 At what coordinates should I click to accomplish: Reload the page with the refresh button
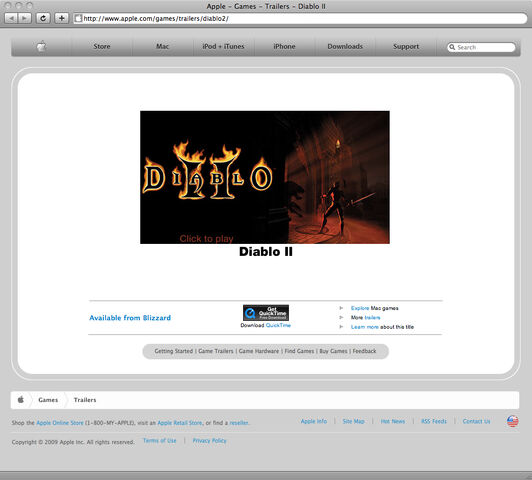(x=43, y=18)
